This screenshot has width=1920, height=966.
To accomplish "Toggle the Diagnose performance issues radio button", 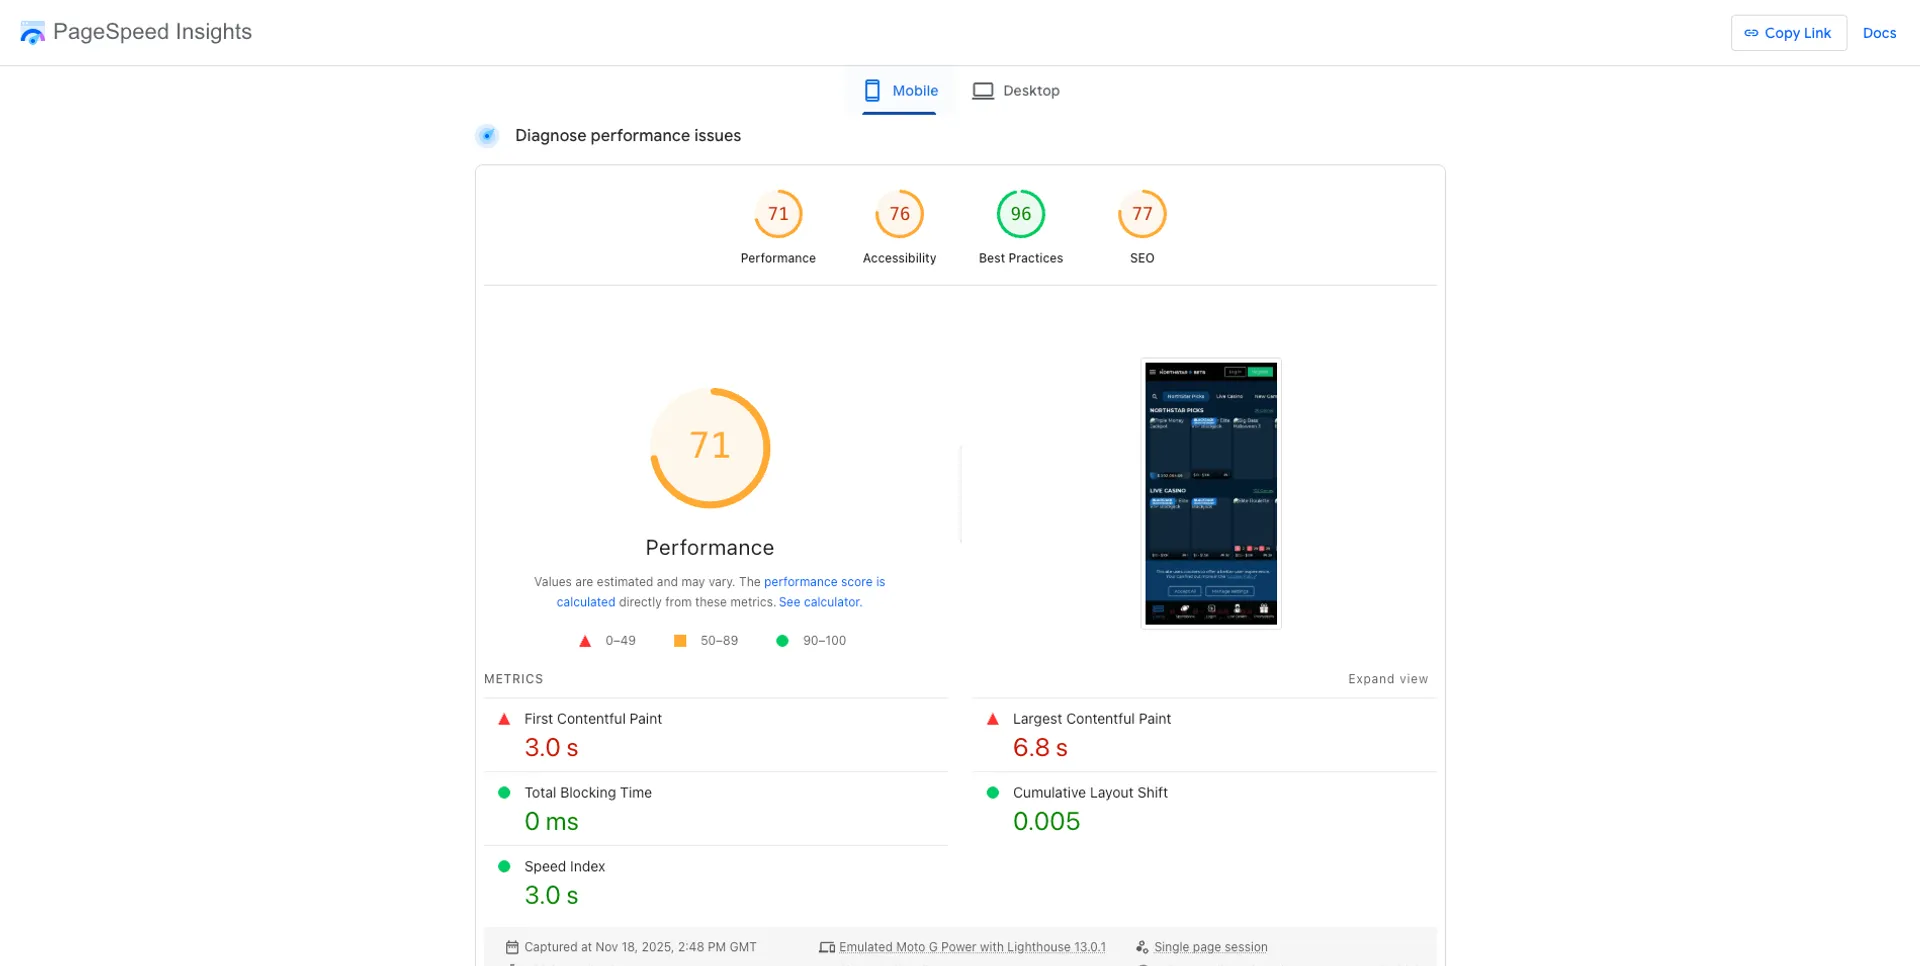I will 487,135.
